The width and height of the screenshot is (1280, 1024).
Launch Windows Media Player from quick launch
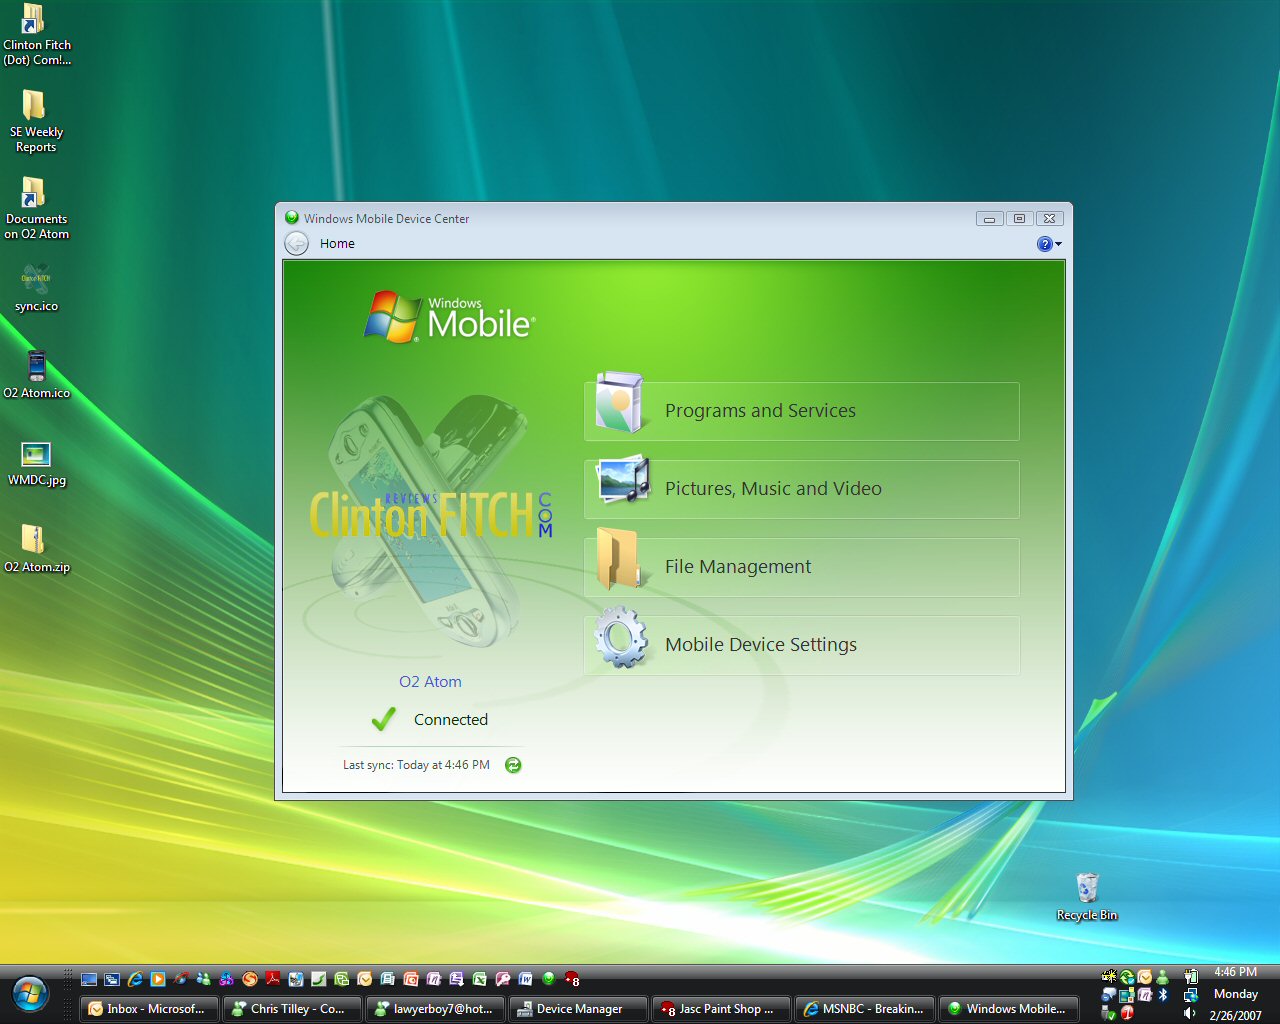pyautogui.click(x=157, y=980)
